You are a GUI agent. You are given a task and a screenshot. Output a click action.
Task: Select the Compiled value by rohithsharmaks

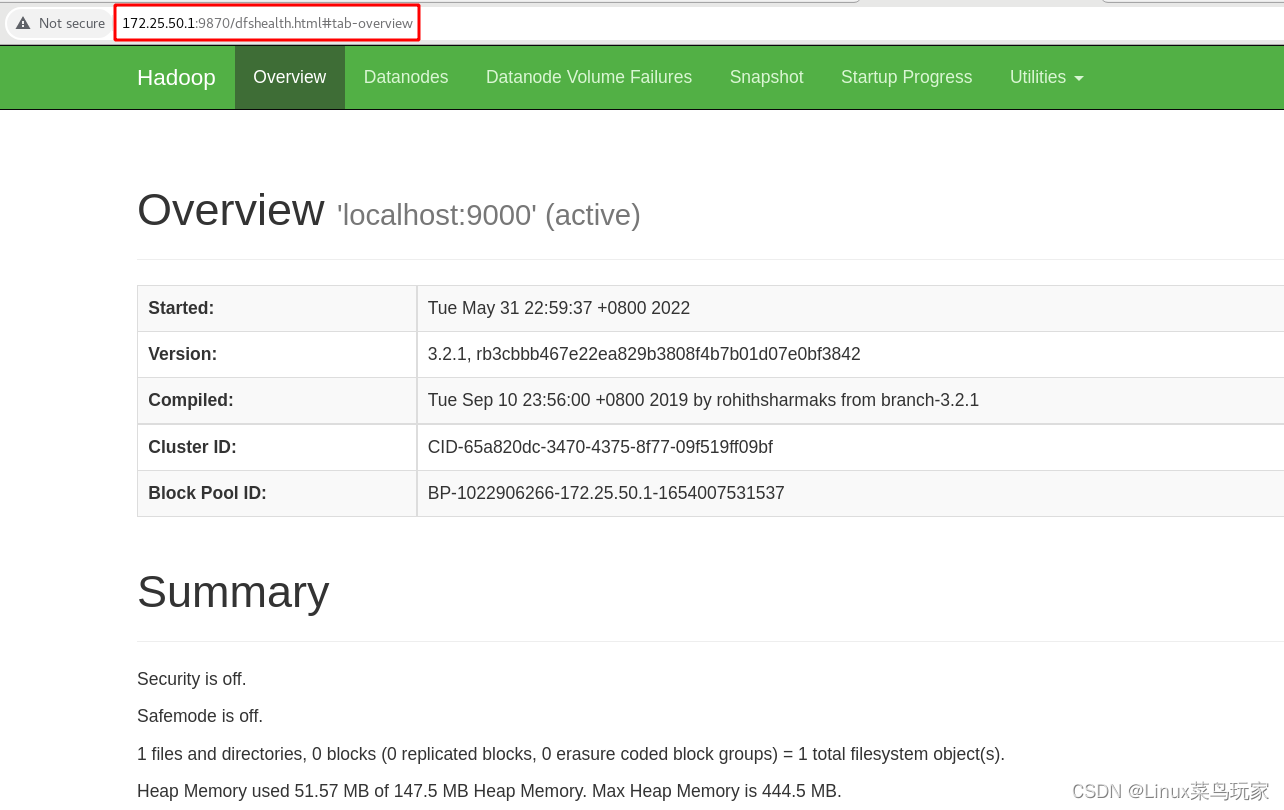click(x=703, y=400)
